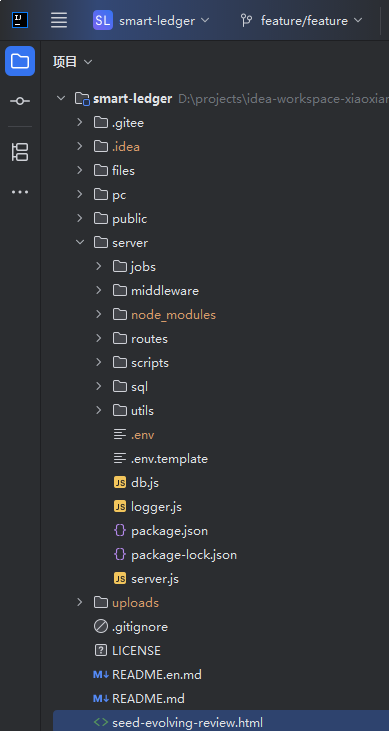Expand the routes folder
Image resolution: width=389 pixels, height=731 pixels.
click(x=98, y=338)
